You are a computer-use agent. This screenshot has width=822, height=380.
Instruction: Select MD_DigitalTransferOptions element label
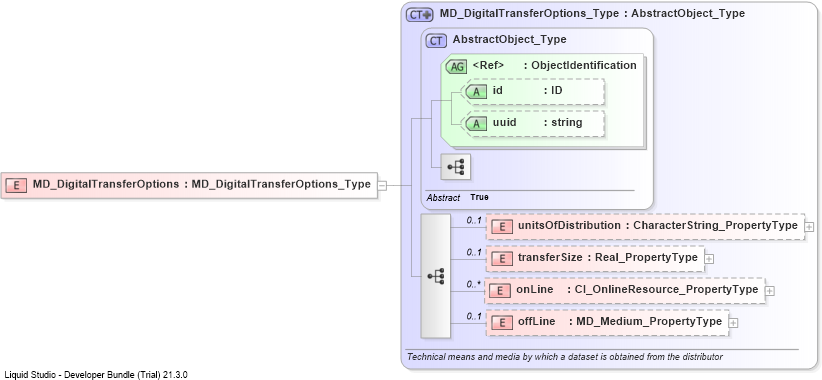coord(201,184)
